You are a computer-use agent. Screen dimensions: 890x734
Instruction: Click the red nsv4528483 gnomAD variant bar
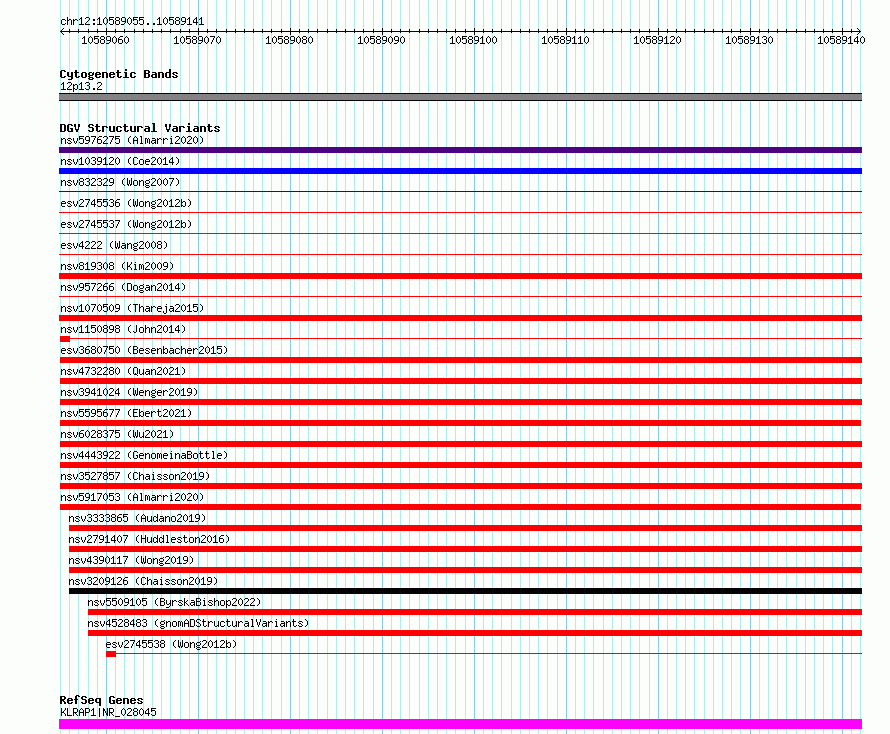pos(475,633)
